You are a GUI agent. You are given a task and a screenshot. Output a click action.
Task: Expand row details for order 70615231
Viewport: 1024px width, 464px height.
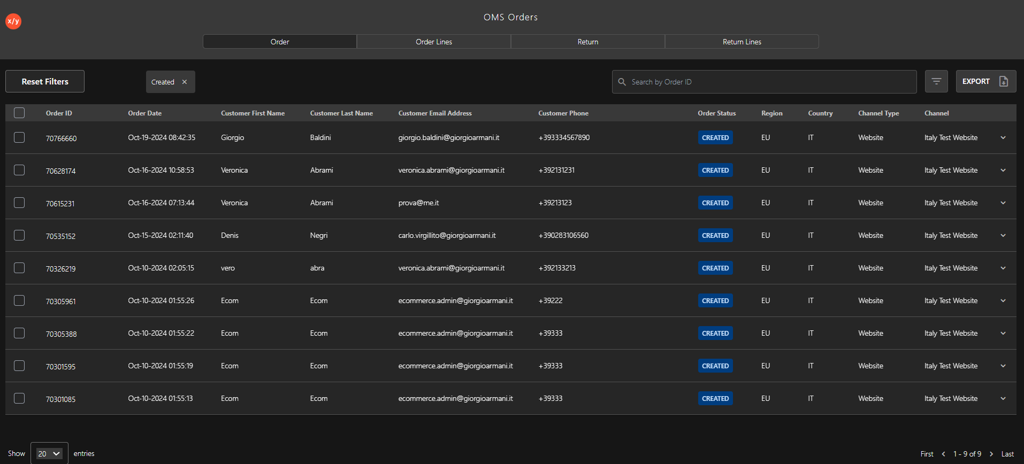1003,203
